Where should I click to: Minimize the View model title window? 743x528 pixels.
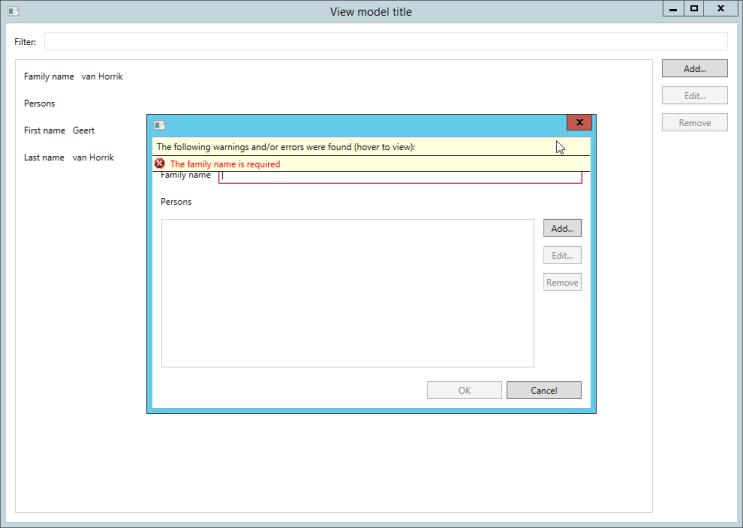673,9
